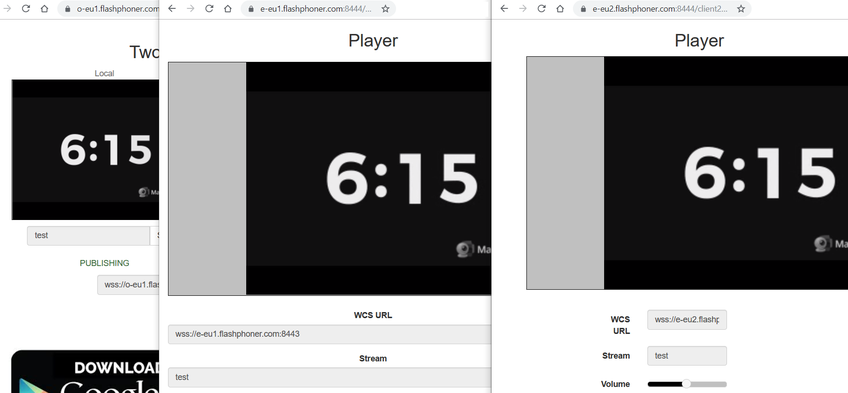Go forward in the e-eu1 Player window

tap(190, 9)
